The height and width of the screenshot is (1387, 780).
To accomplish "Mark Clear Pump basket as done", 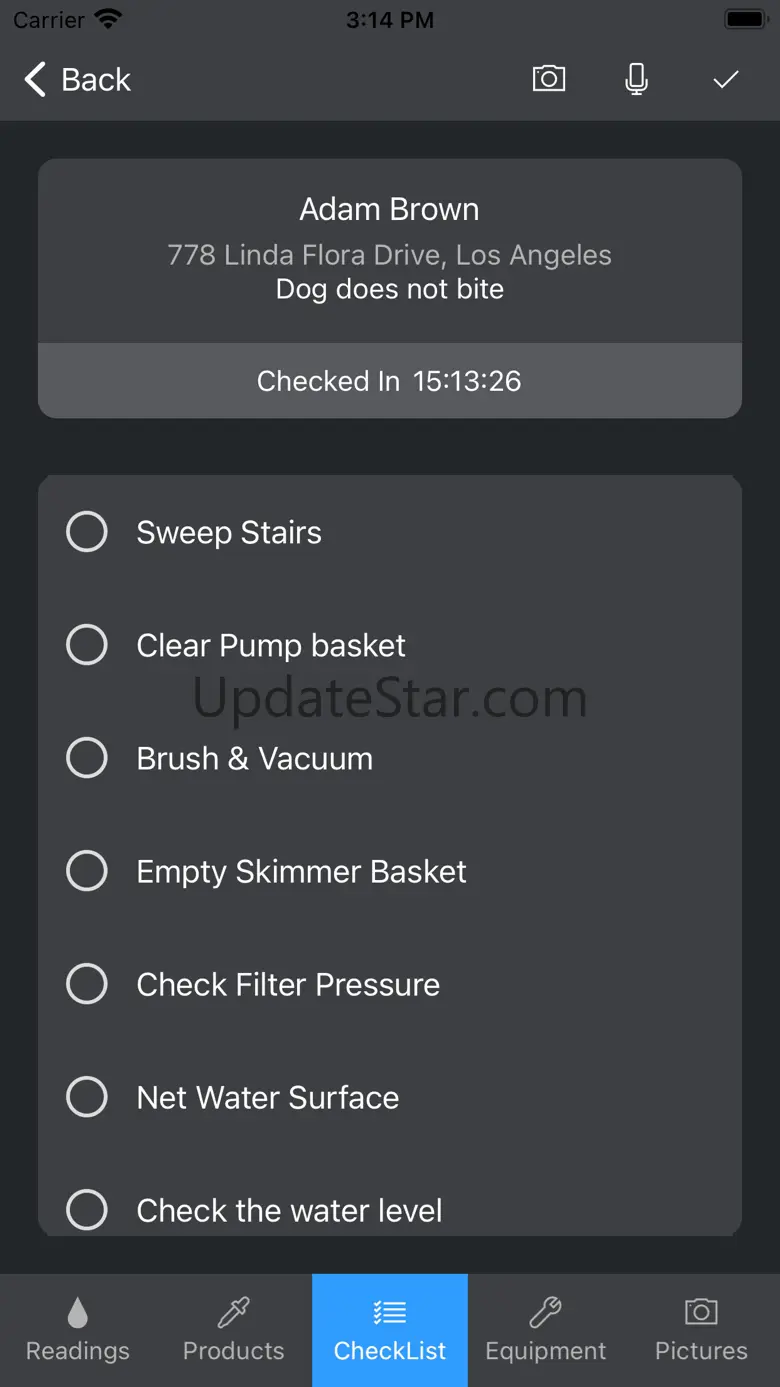I will (87, 645).
